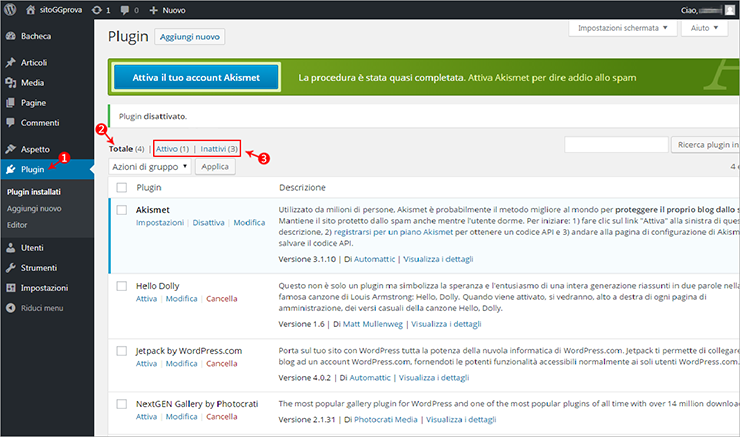Open the sitoGGprova home link in the admin bar
Screen dimensions: 740x437
[53, 10]
